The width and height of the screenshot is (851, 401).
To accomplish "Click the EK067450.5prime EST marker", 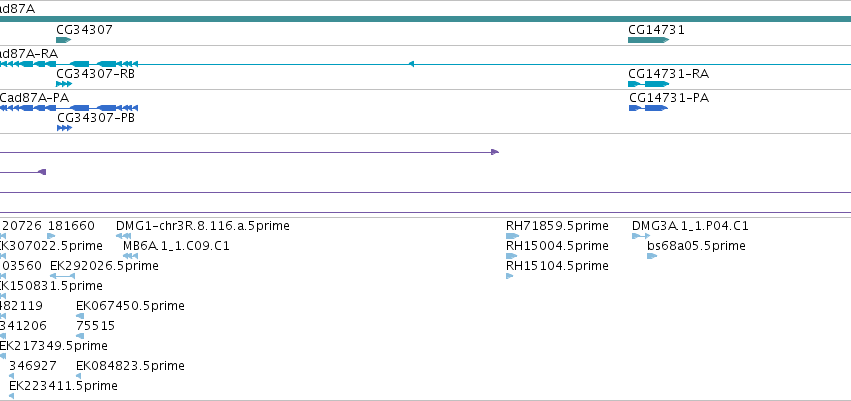I will coord(80,316).
